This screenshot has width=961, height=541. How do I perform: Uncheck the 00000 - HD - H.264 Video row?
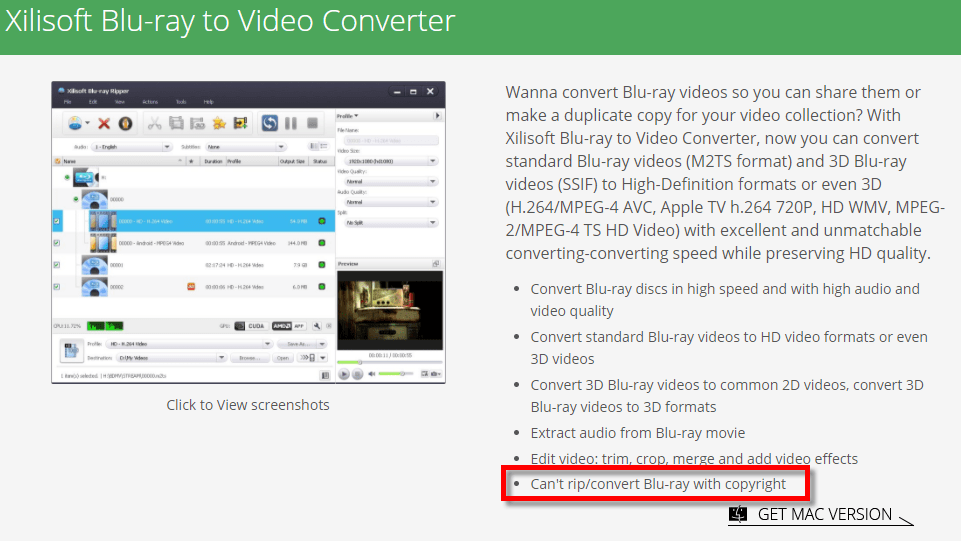[x=57, y=221]
